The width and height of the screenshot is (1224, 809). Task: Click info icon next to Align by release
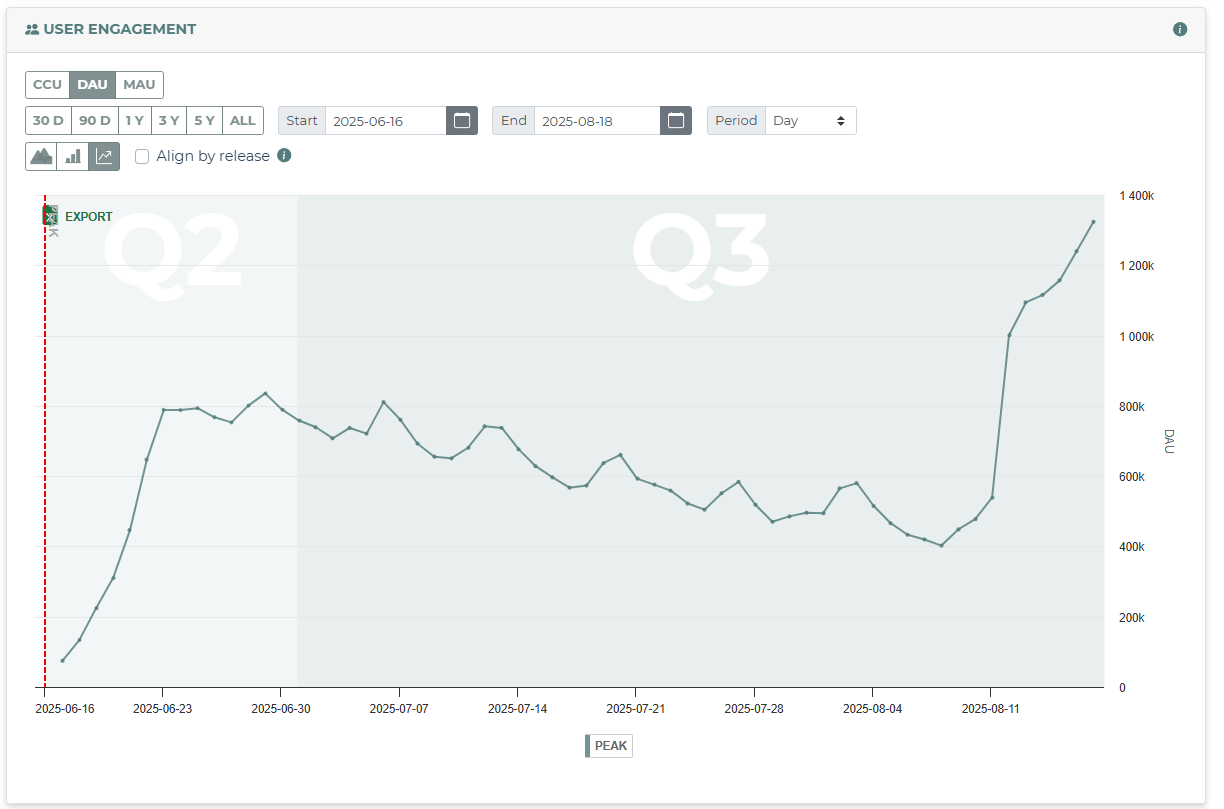(x=284, y=155)
